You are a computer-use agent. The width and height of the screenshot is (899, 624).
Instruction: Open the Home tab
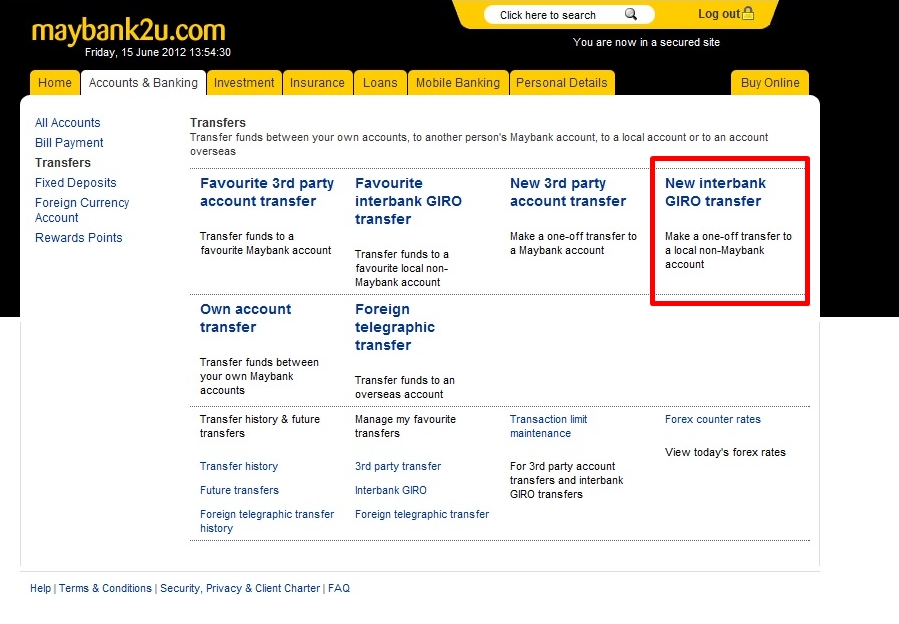[x=54, y=83]
